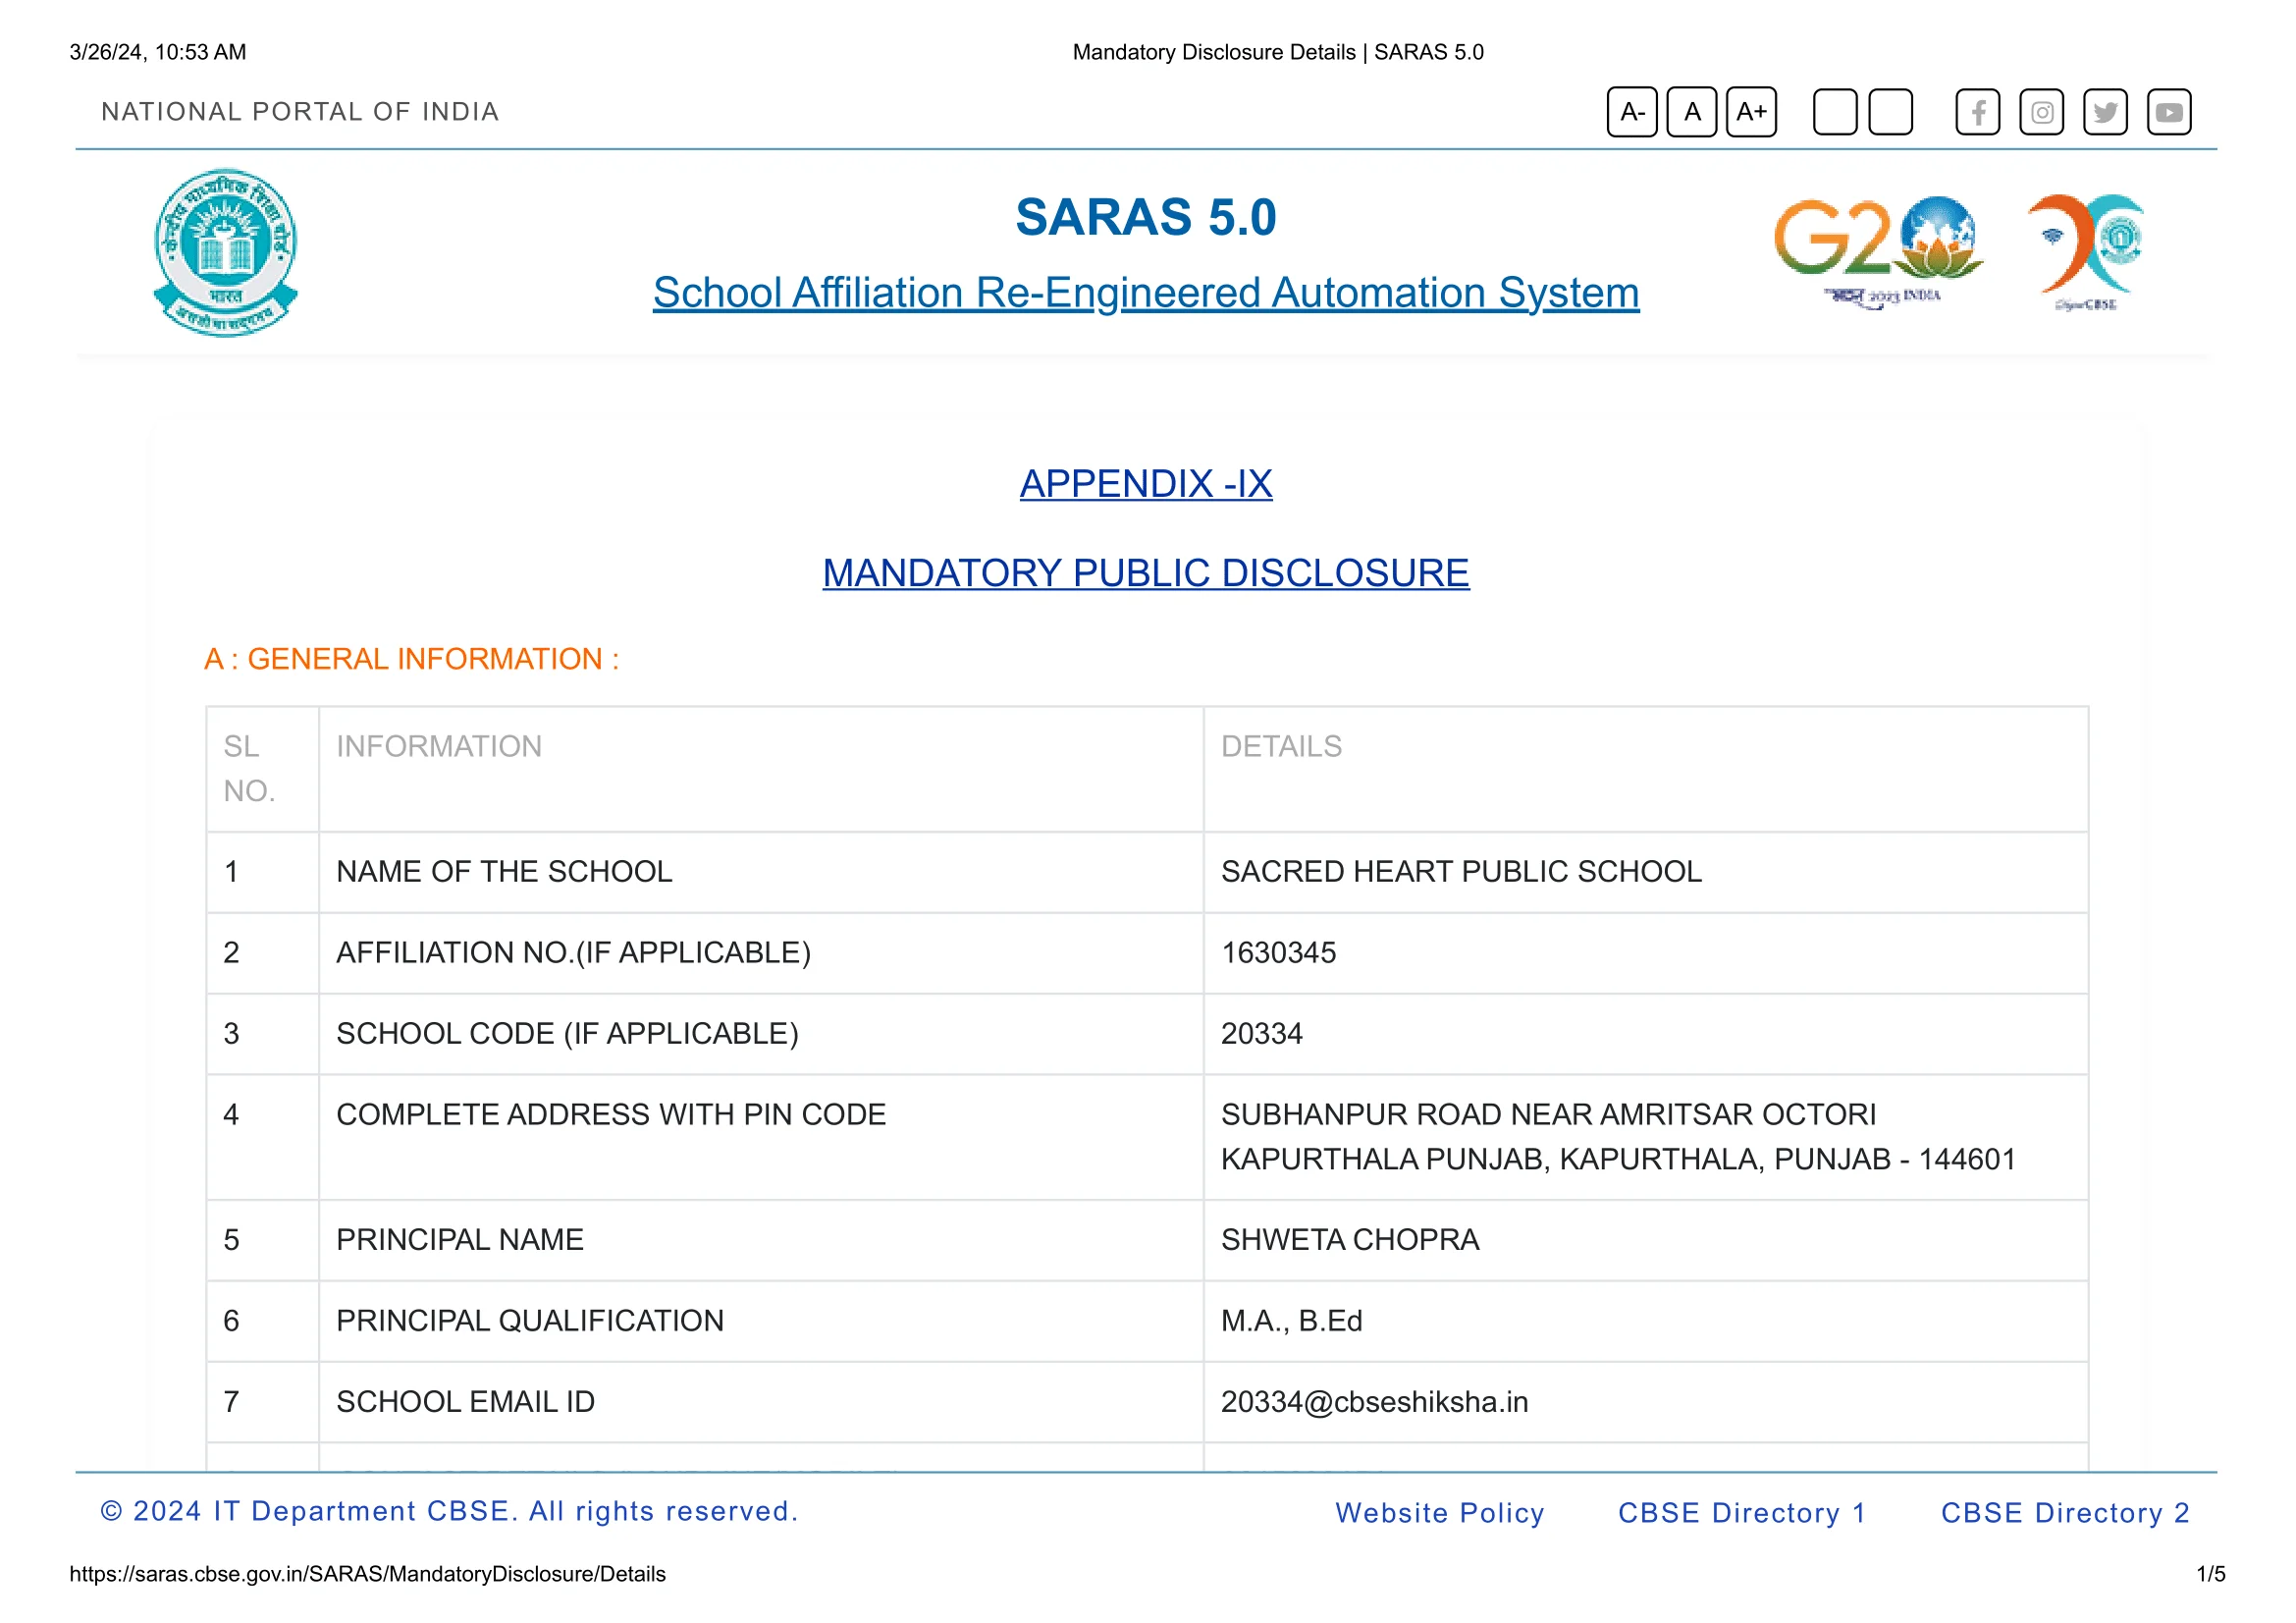Select affiliation number 1630345

click(1646, 953)
